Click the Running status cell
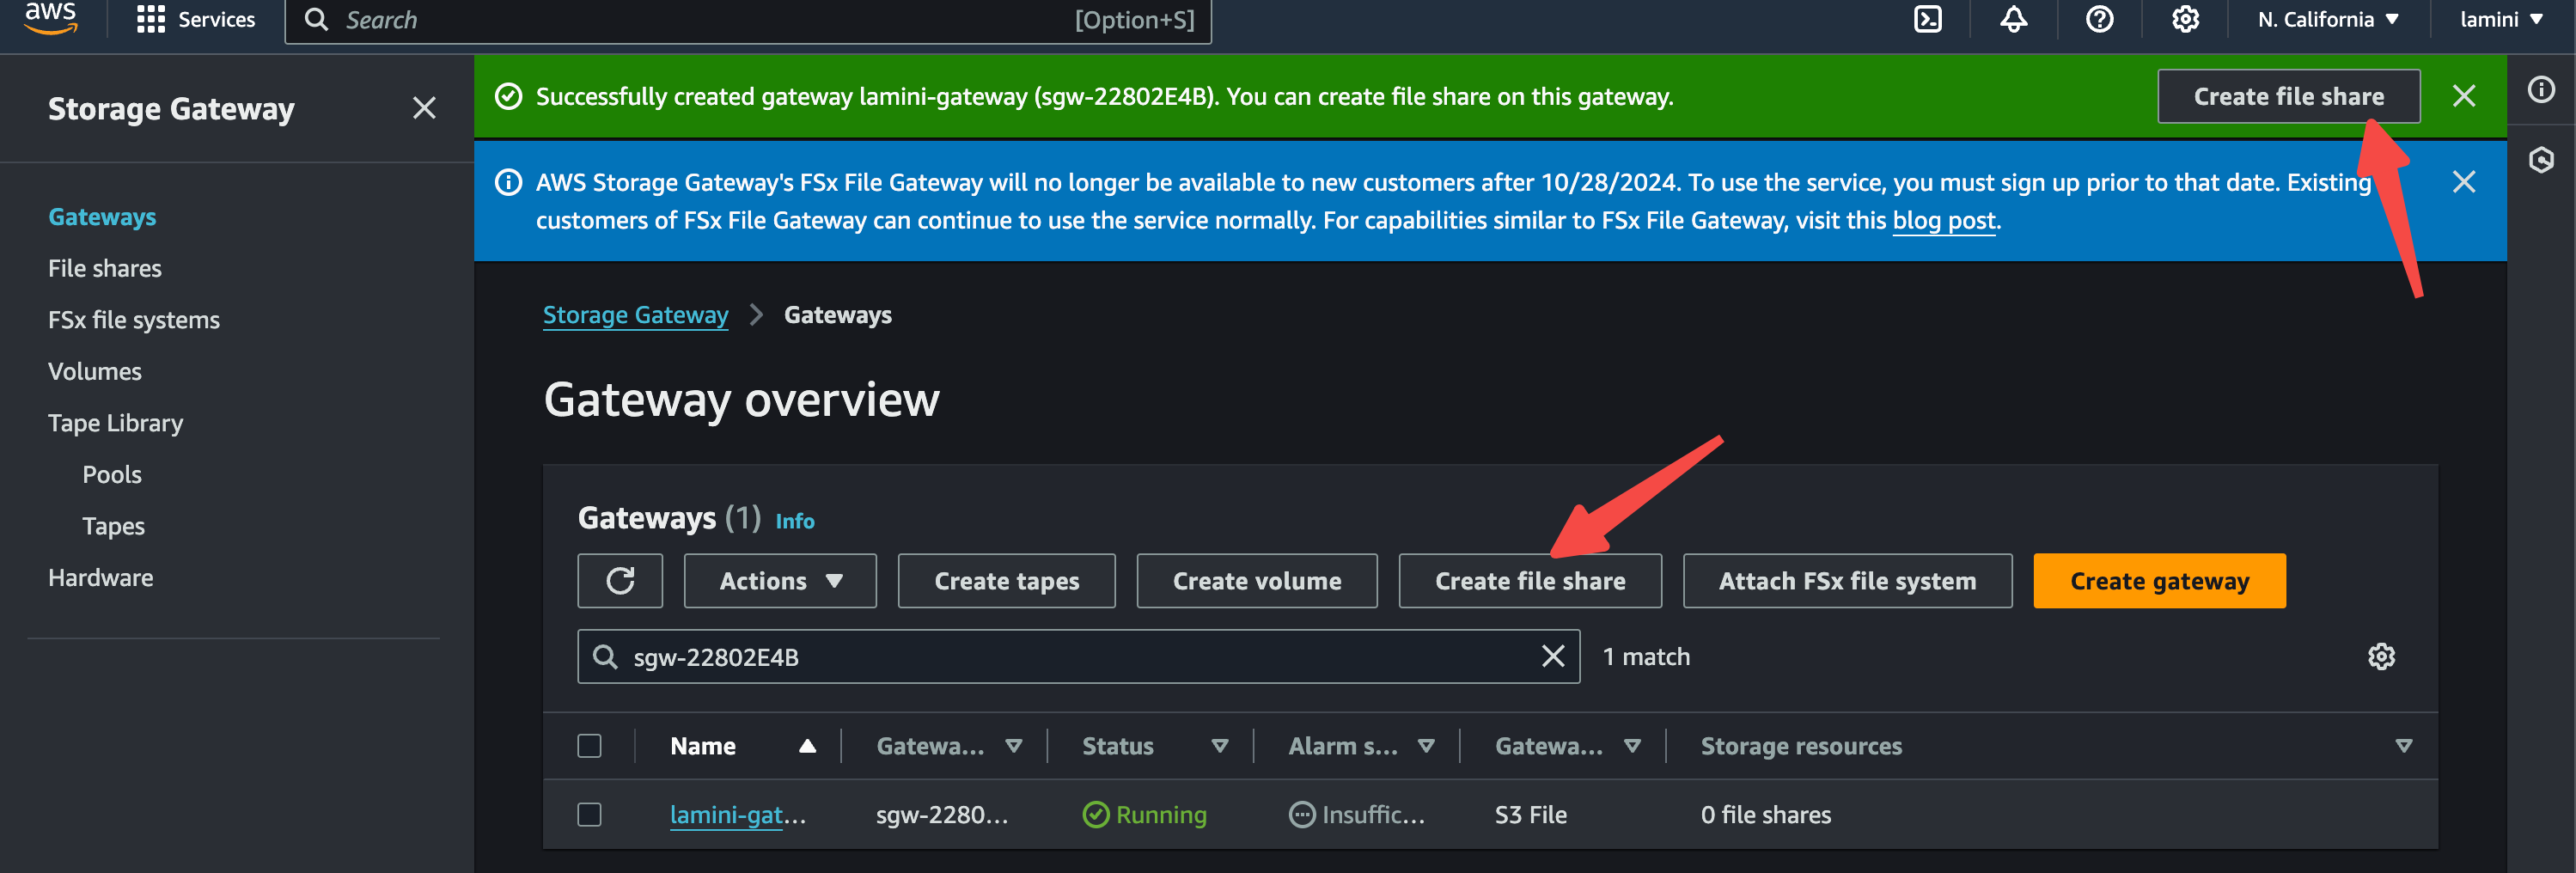The height and width of the screenshot is (873, 2576). point(1144,815)
